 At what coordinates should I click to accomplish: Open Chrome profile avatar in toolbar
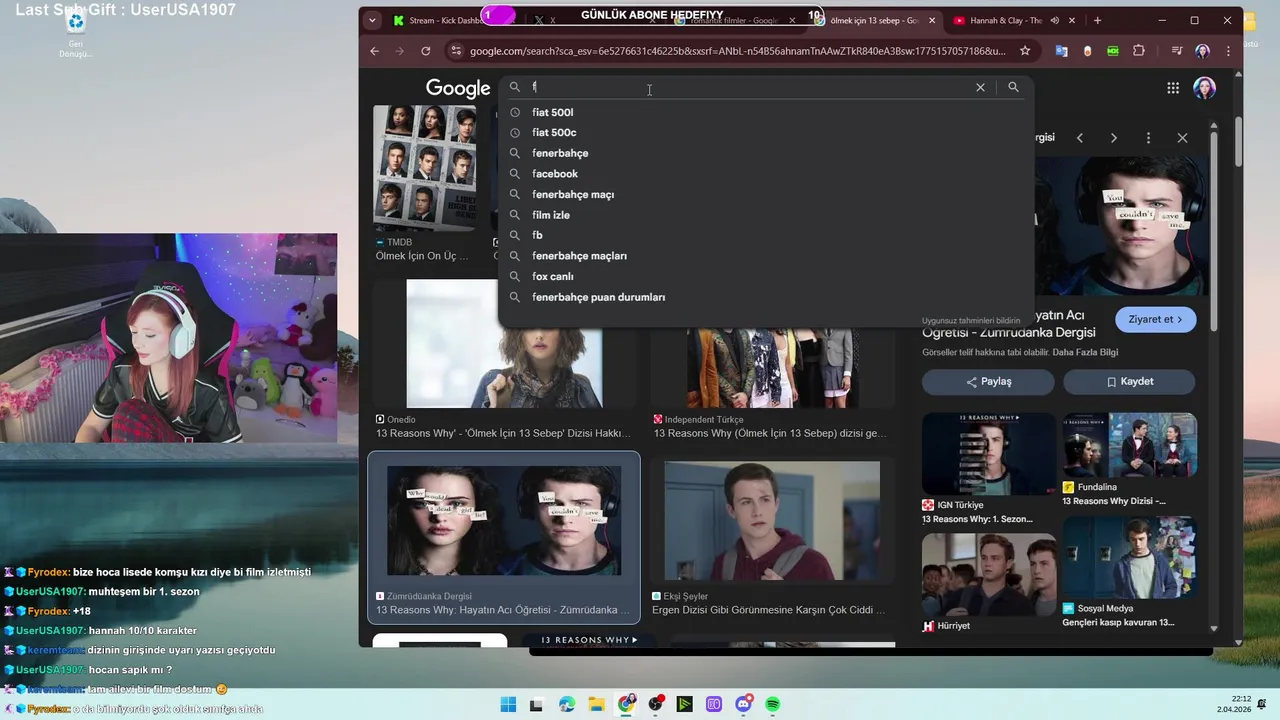point(1202,51)
